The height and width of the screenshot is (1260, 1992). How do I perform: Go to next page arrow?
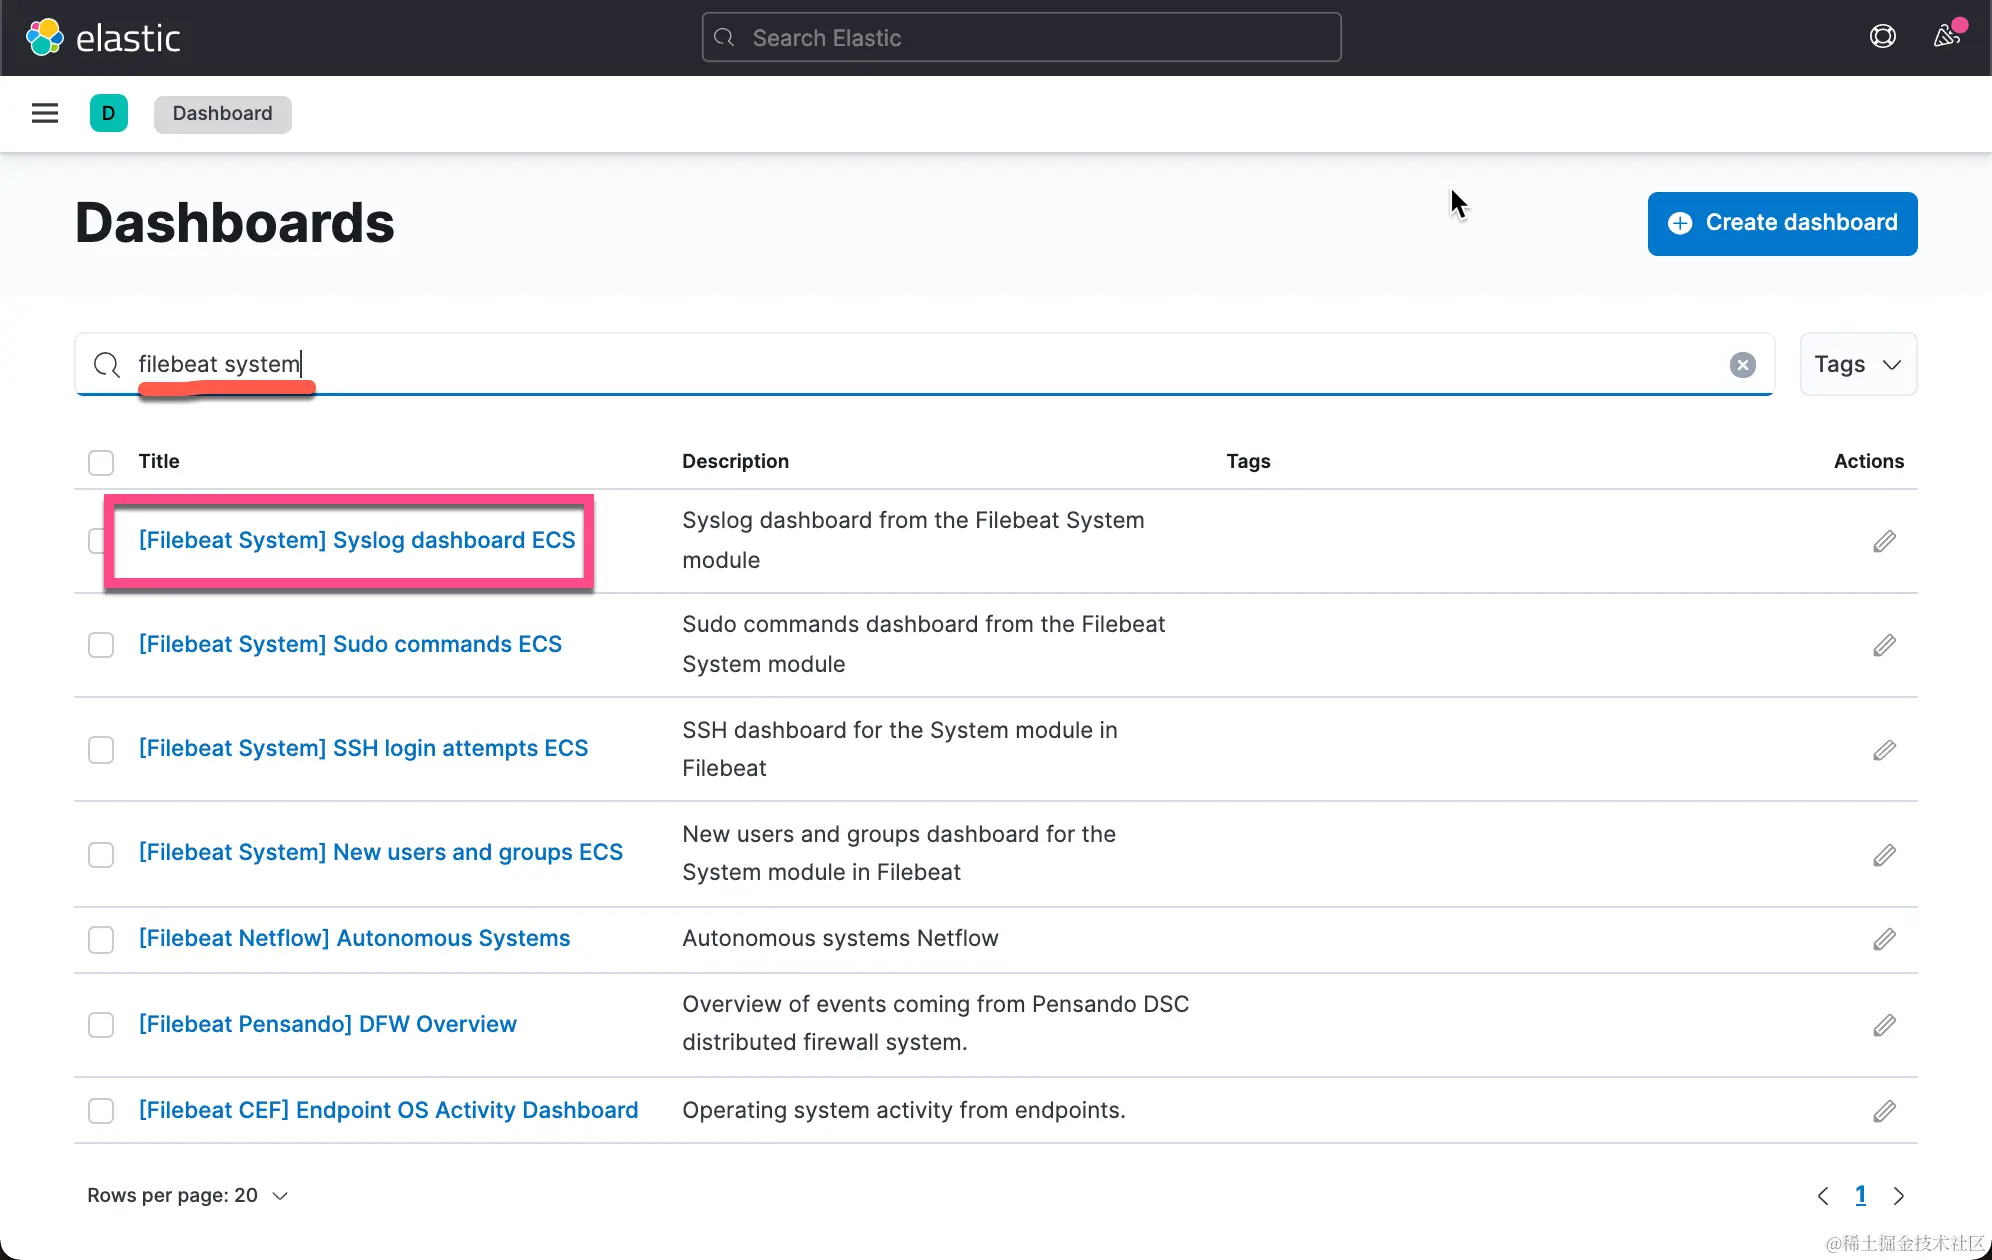1898,1196
